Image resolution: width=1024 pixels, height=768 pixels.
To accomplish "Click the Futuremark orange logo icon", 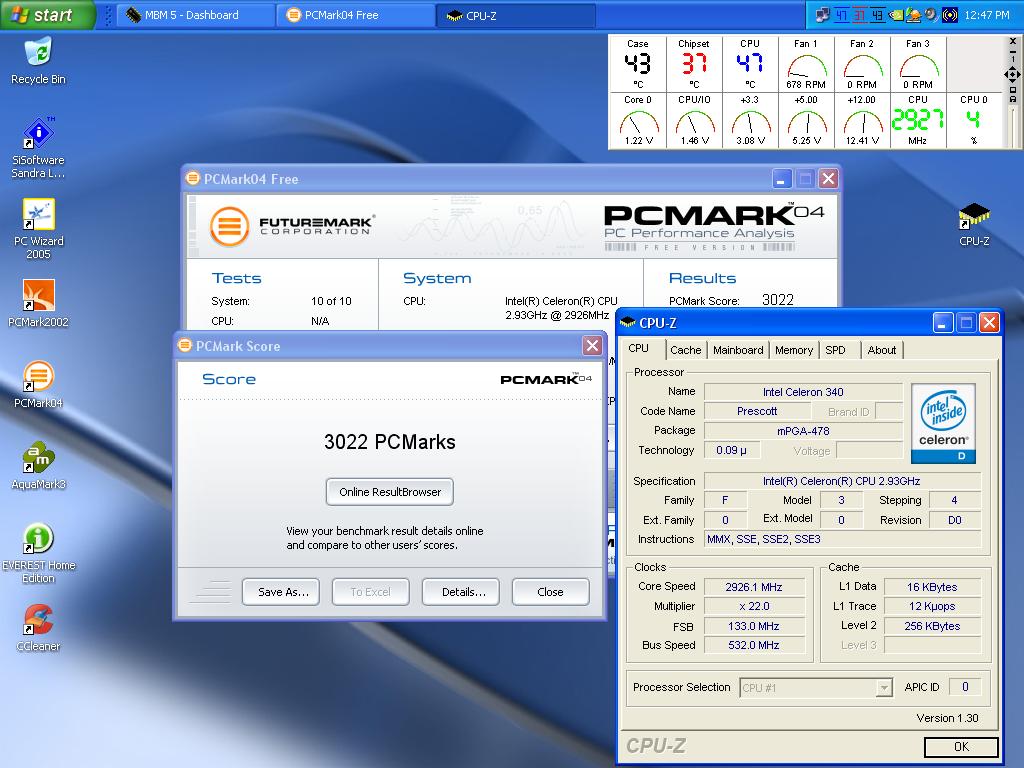I will [x=229, y=226].
